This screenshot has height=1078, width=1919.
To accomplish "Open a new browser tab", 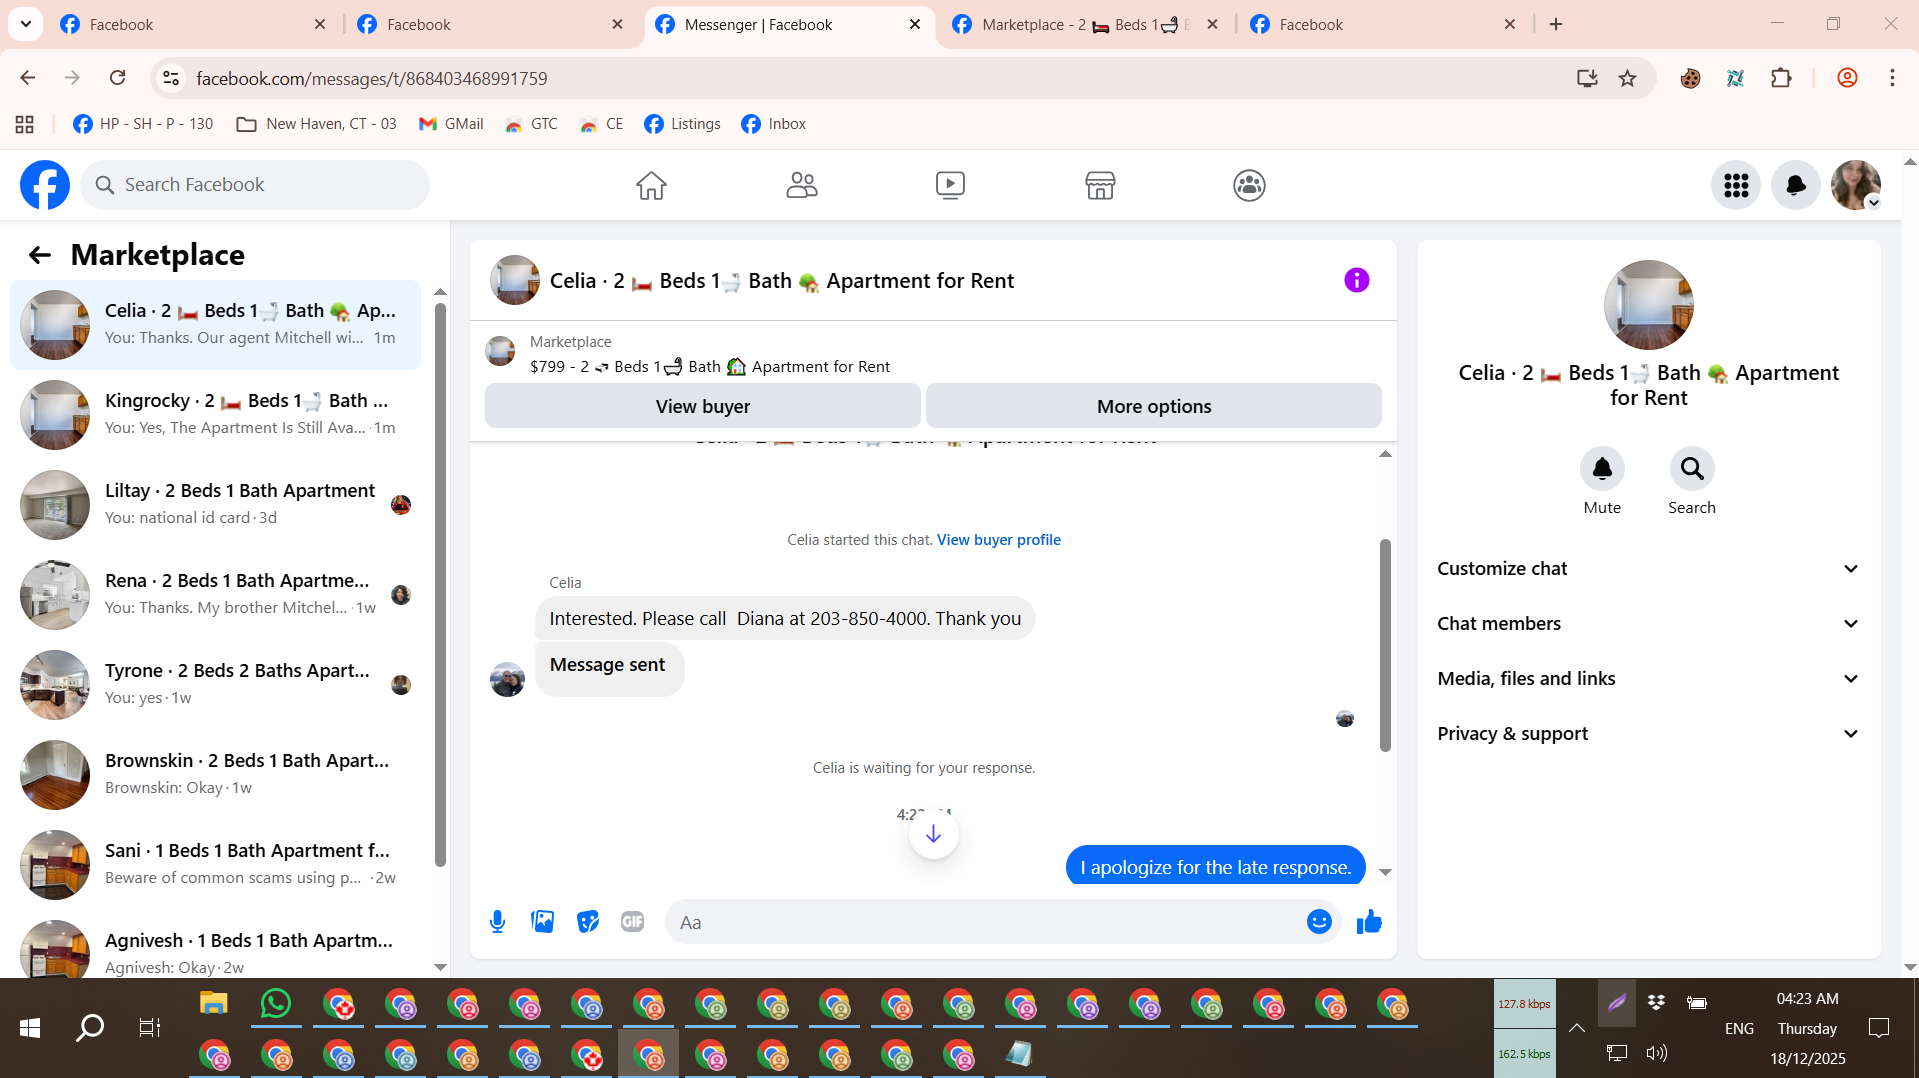I will pos(1556,24).
